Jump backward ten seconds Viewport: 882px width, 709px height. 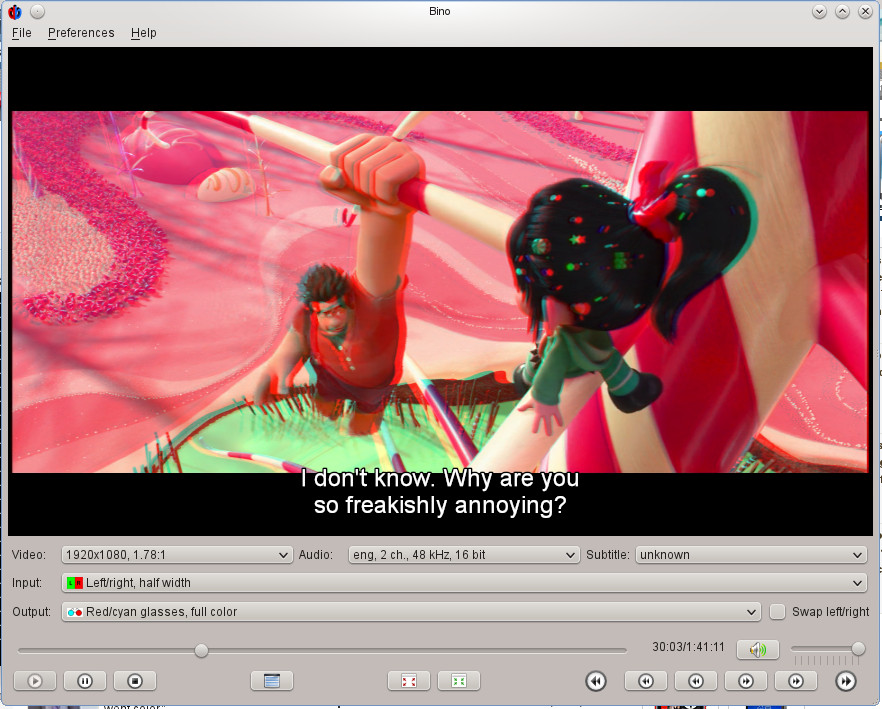point(696,681)
